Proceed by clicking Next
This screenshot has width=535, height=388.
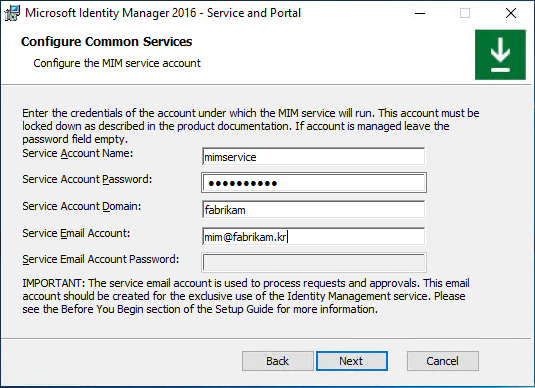tap(352, 361)
